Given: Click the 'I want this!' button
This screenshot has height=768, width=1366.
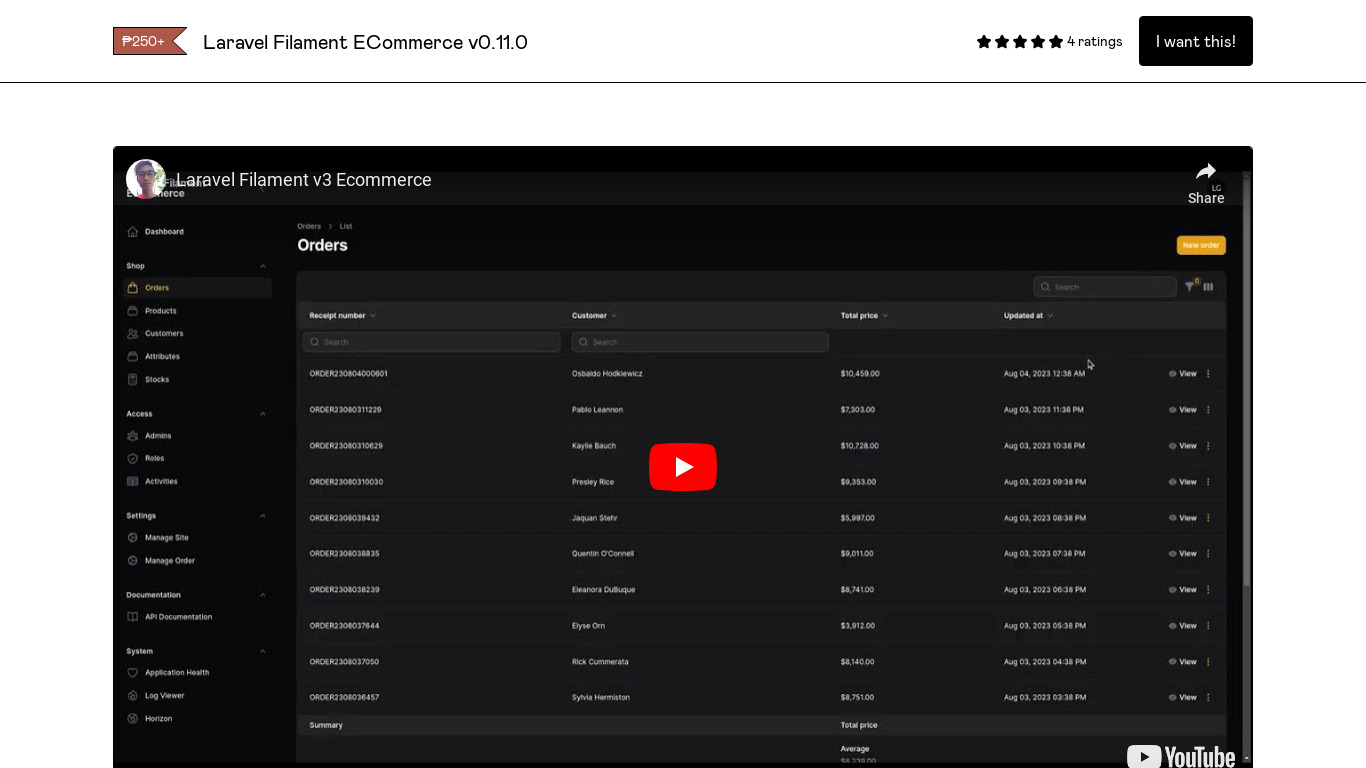Looking at the screenshot, I should pos(1195,41).
